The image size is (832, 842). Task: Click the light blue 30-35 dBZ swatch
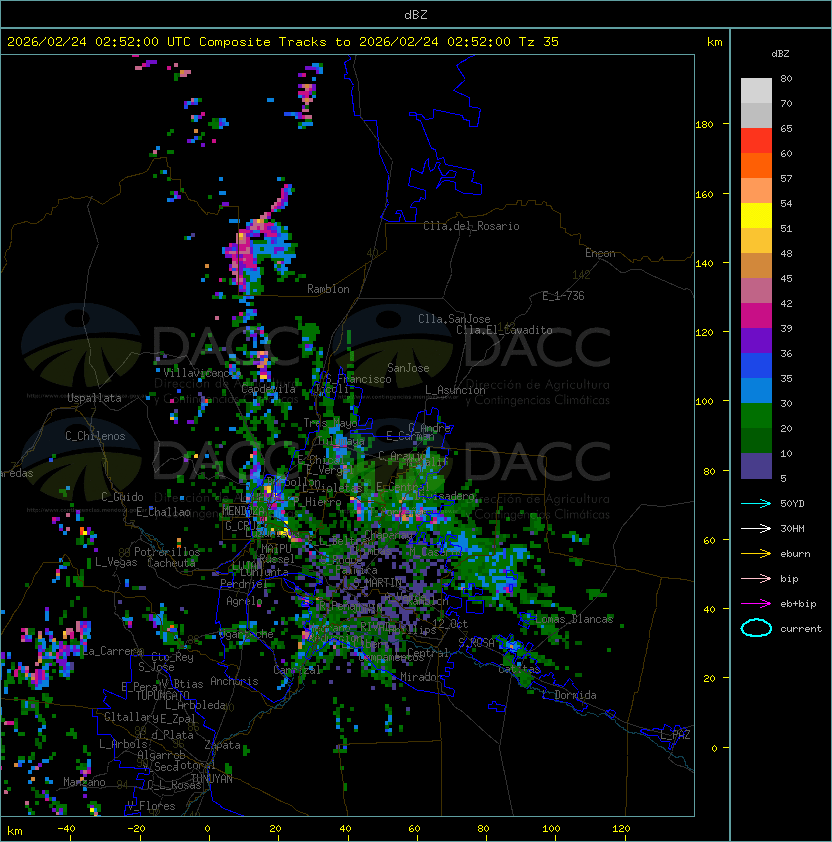tap(756, 391)
